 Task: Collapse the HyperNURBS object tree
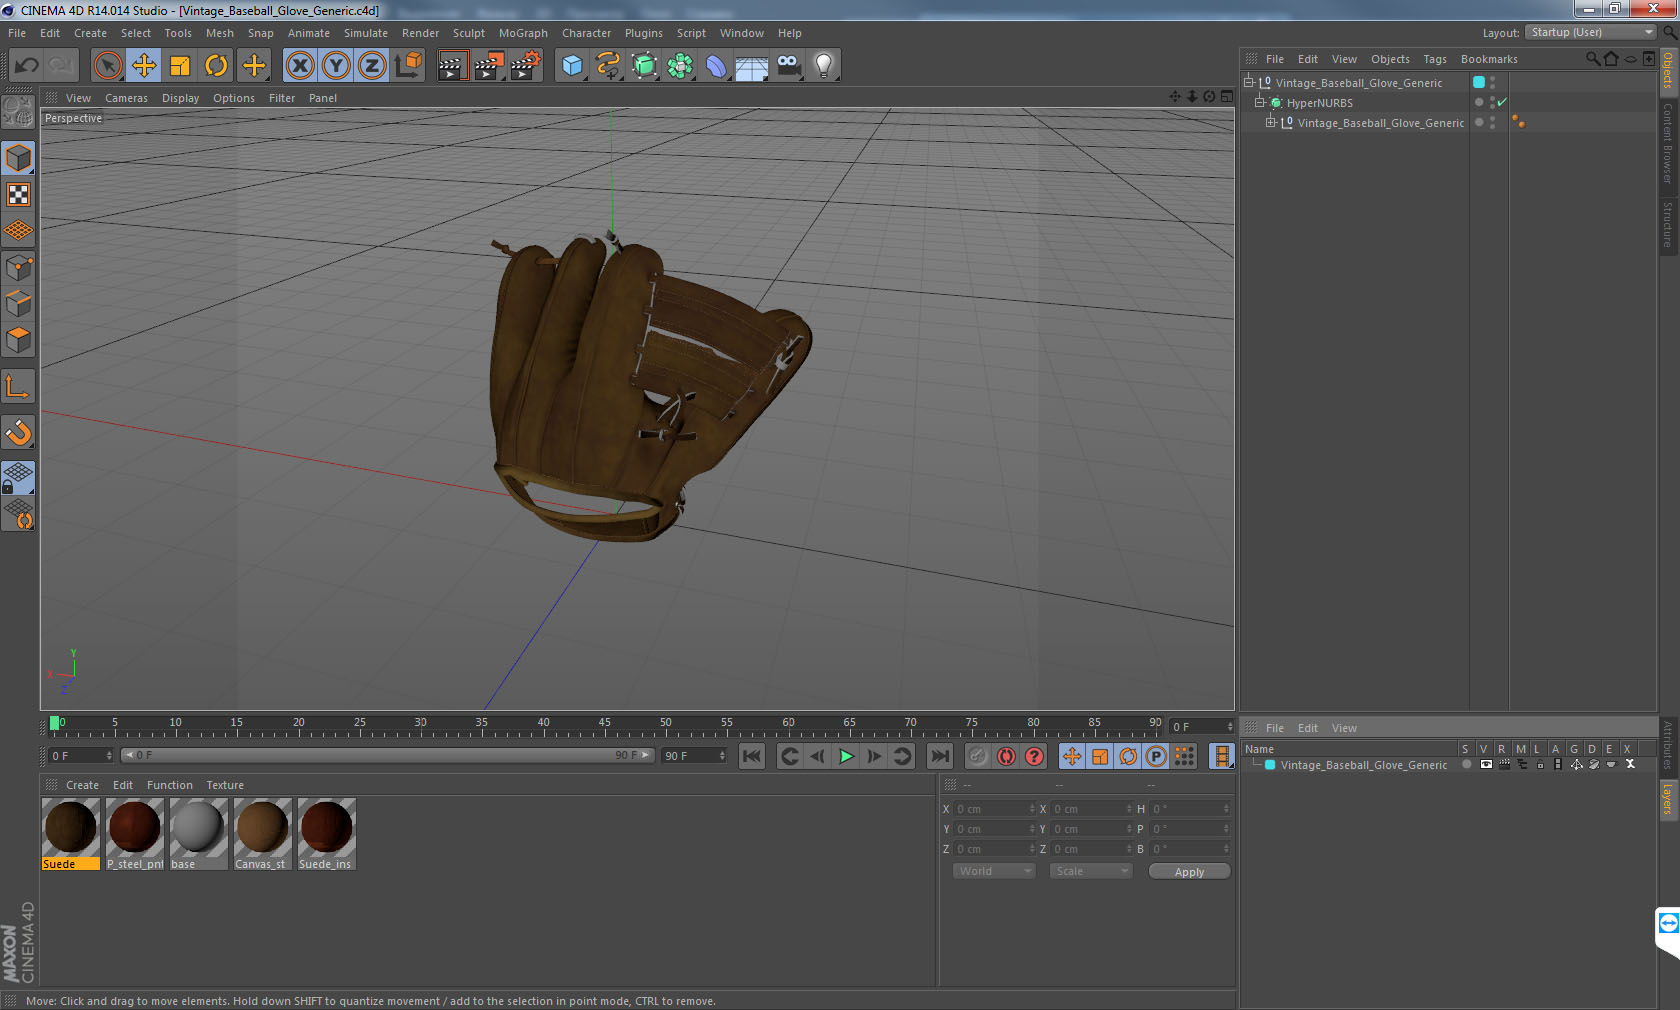[1260, 102]
